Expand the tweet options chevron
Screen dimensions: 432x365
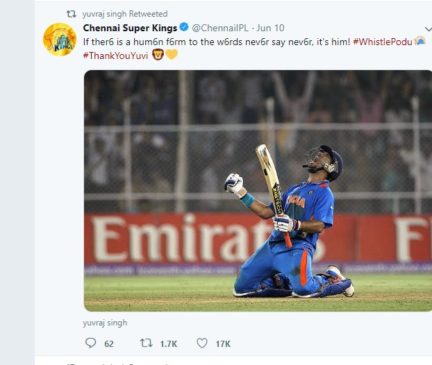tap(428, 29)
